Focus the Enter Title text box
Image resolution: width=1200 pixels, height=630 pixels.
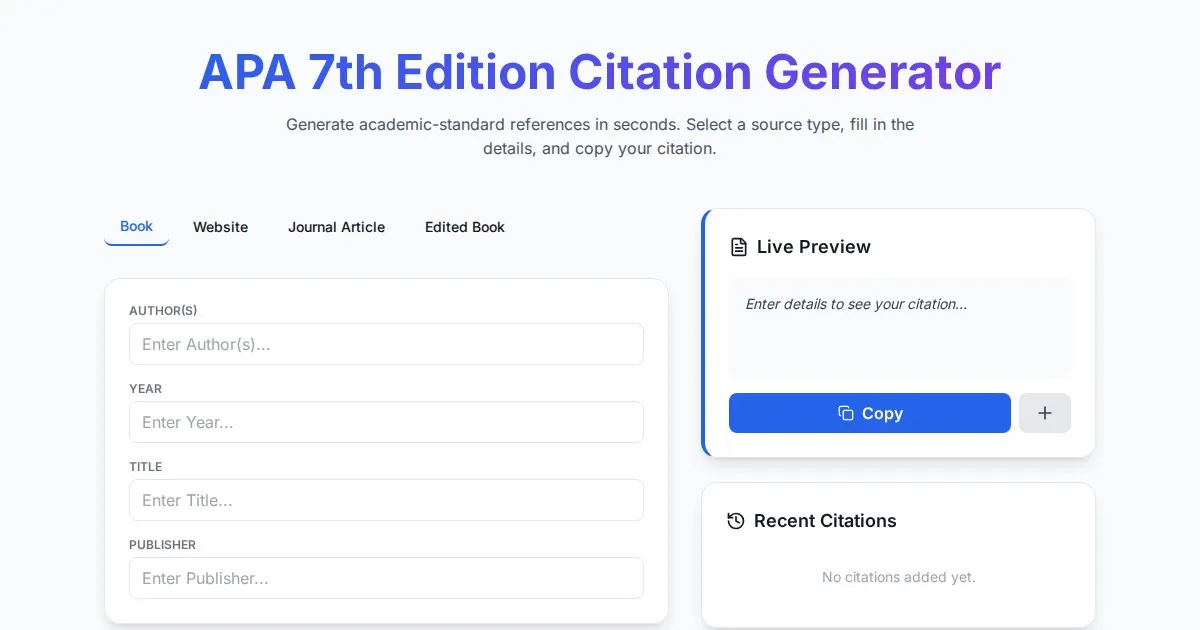click(386, 500)
